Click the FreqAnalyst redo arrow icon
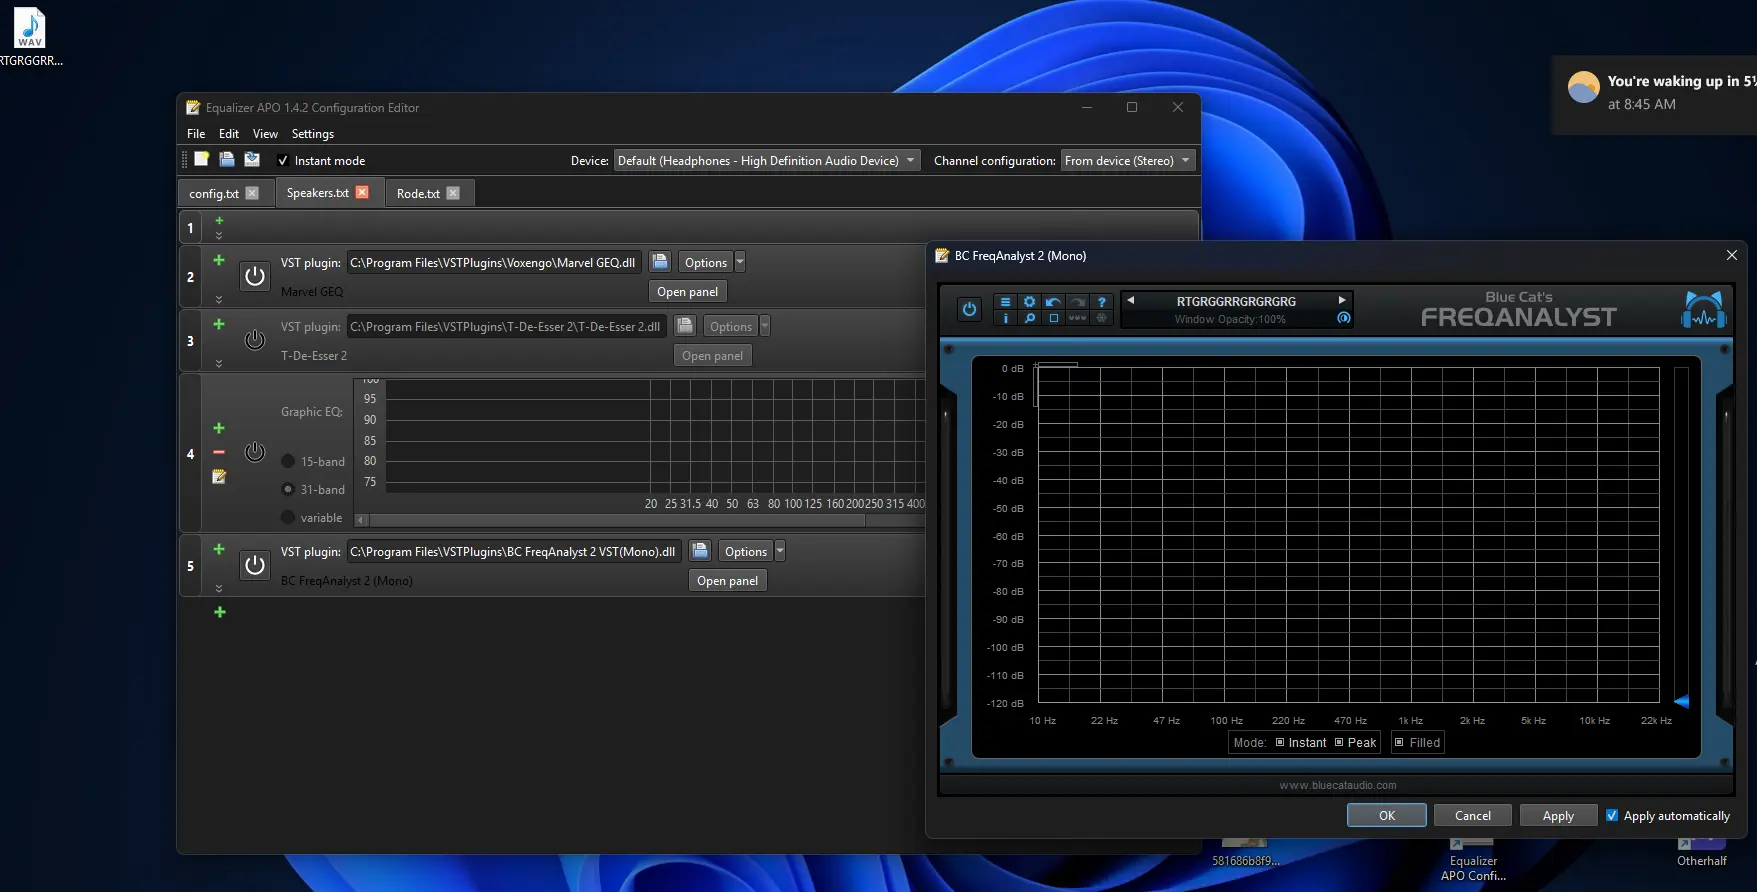The width and height of the screenshot is (1757, 892). pyautogui.click(x=1077, y=301)
